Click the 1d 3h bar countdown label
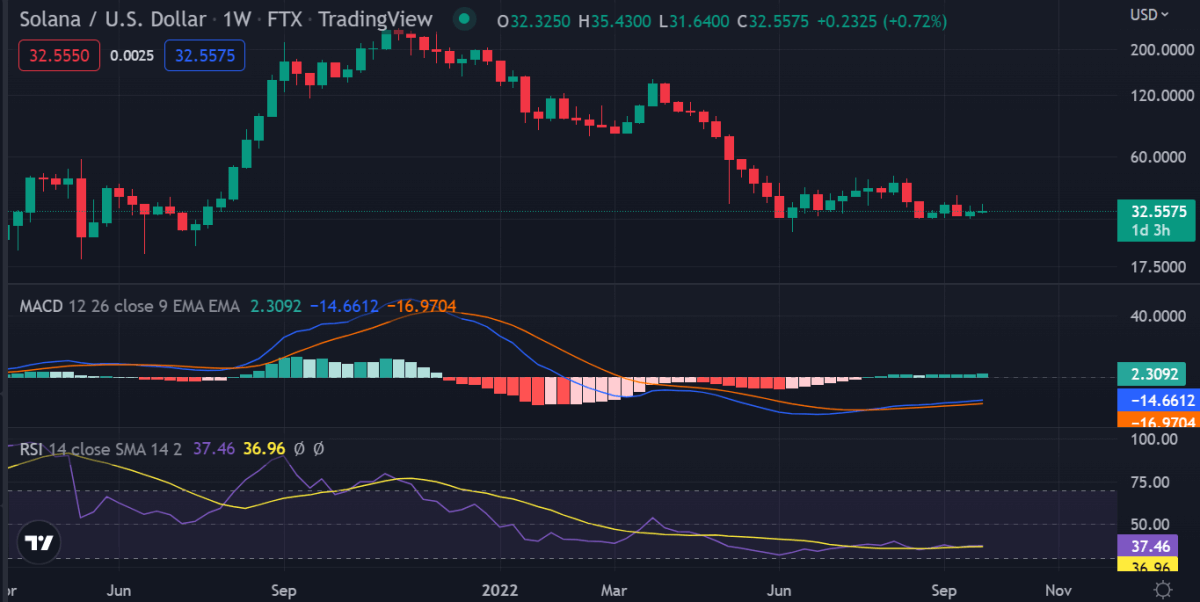This screenshot has height=602, width=1200. point(1153,231)
